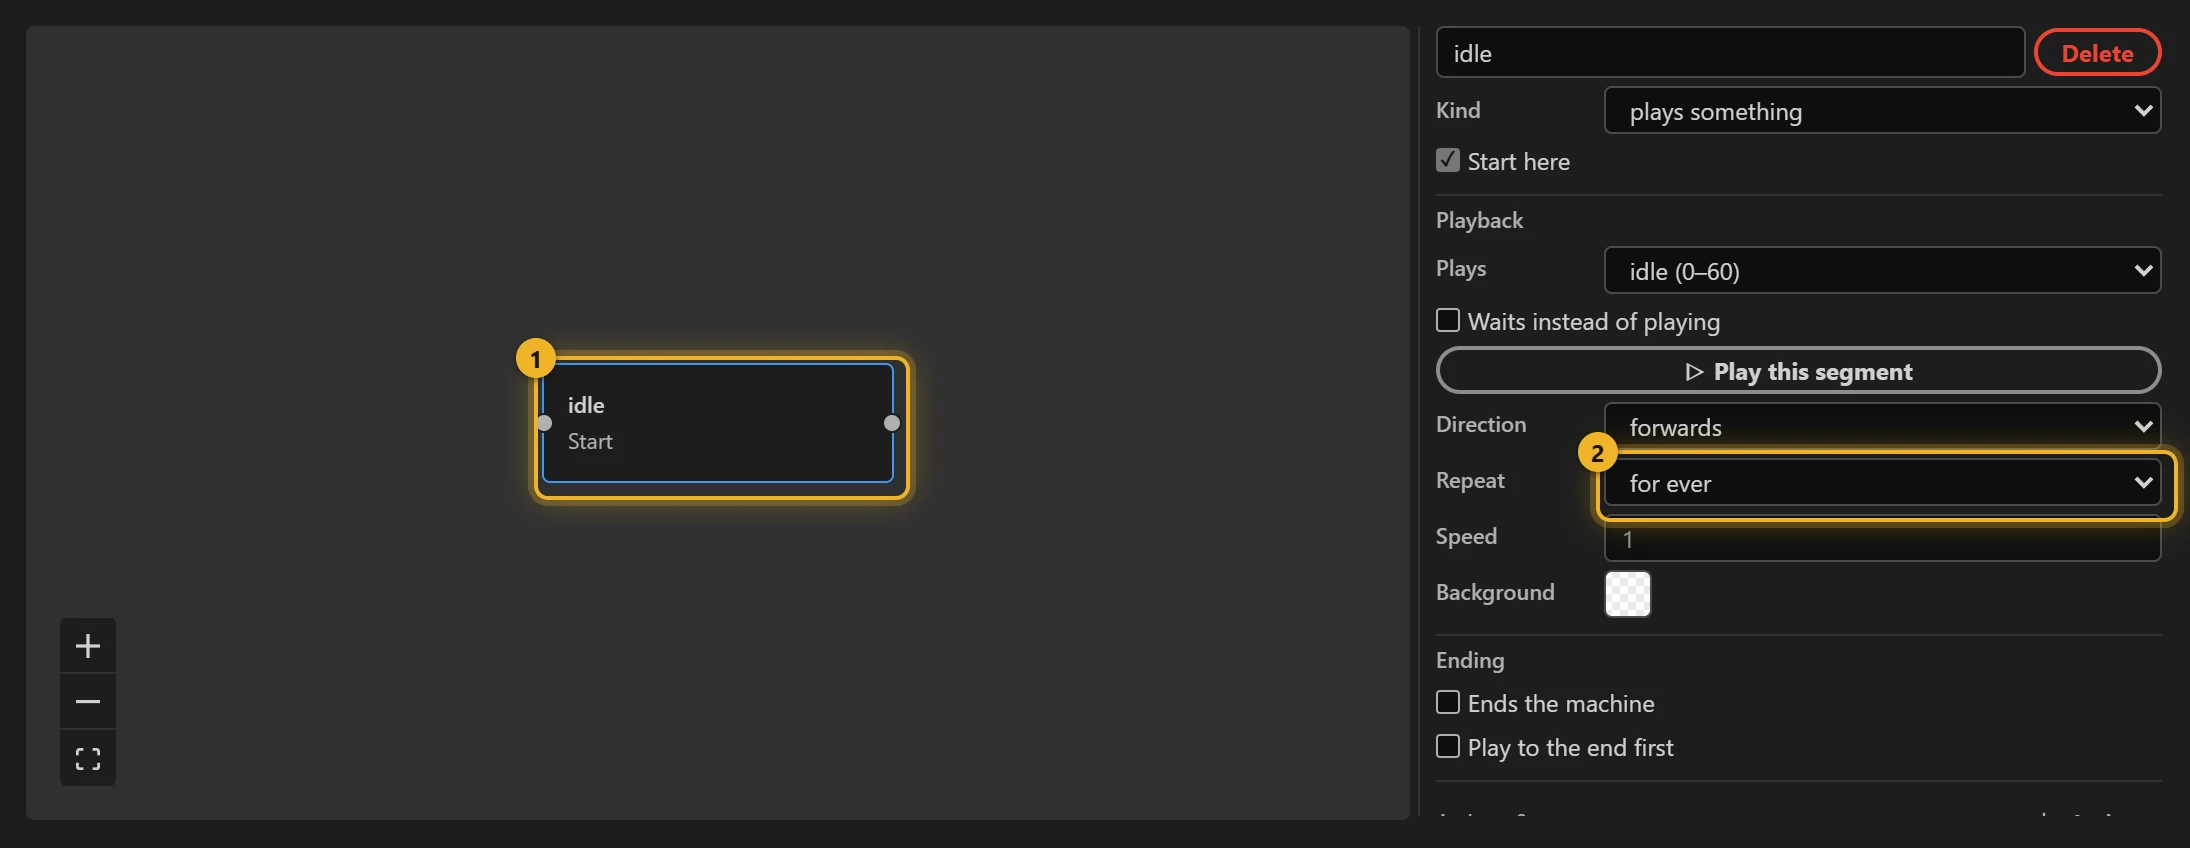Enable Waits instead of playing
The height and width of the screenshot is (848, 2190).
[x=1448, y=320]
